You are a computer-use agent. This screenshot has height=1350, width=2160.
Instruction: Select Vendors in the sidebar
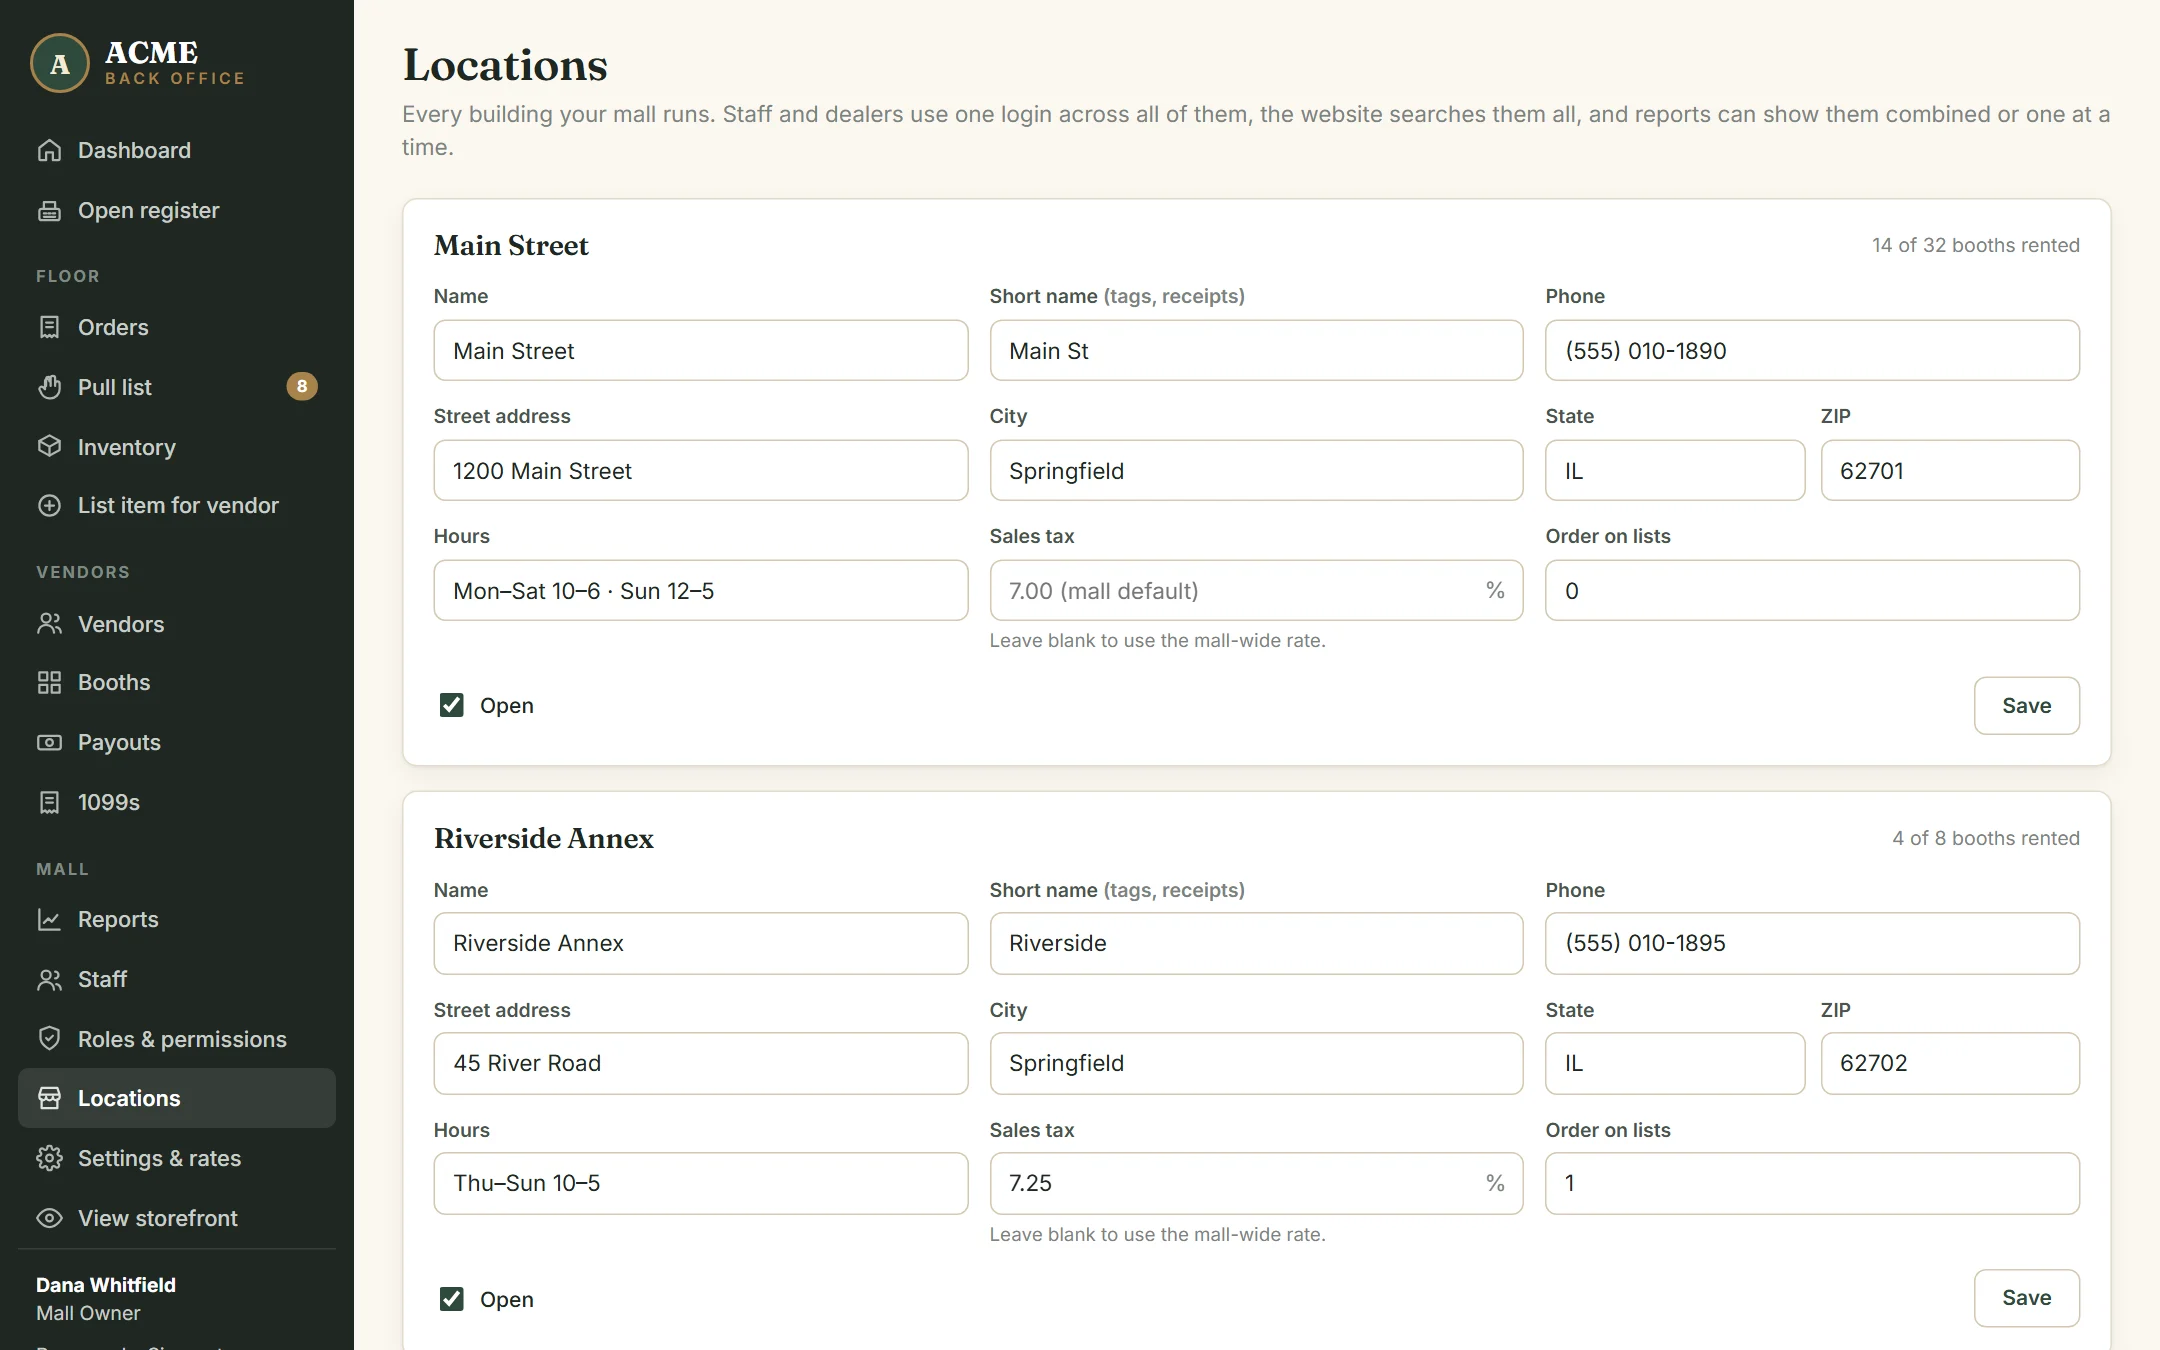pos(177,623)
